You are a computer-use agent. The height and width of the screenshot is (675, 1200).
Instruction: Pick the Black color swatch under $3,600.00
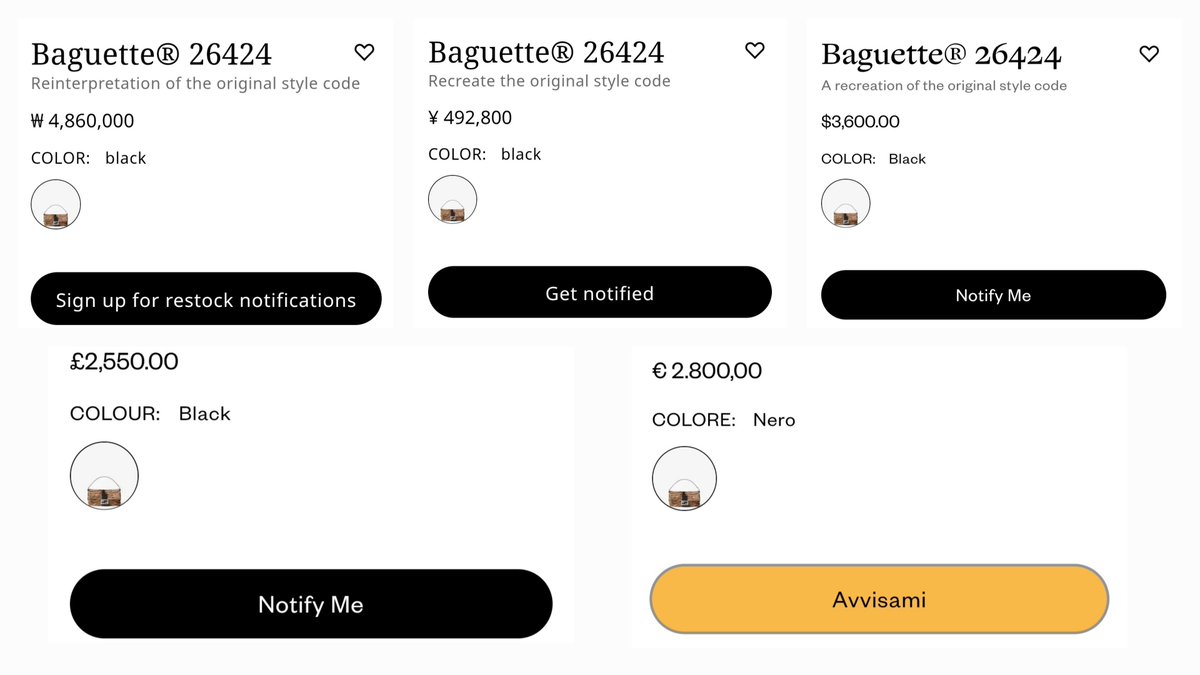(846, 204)
